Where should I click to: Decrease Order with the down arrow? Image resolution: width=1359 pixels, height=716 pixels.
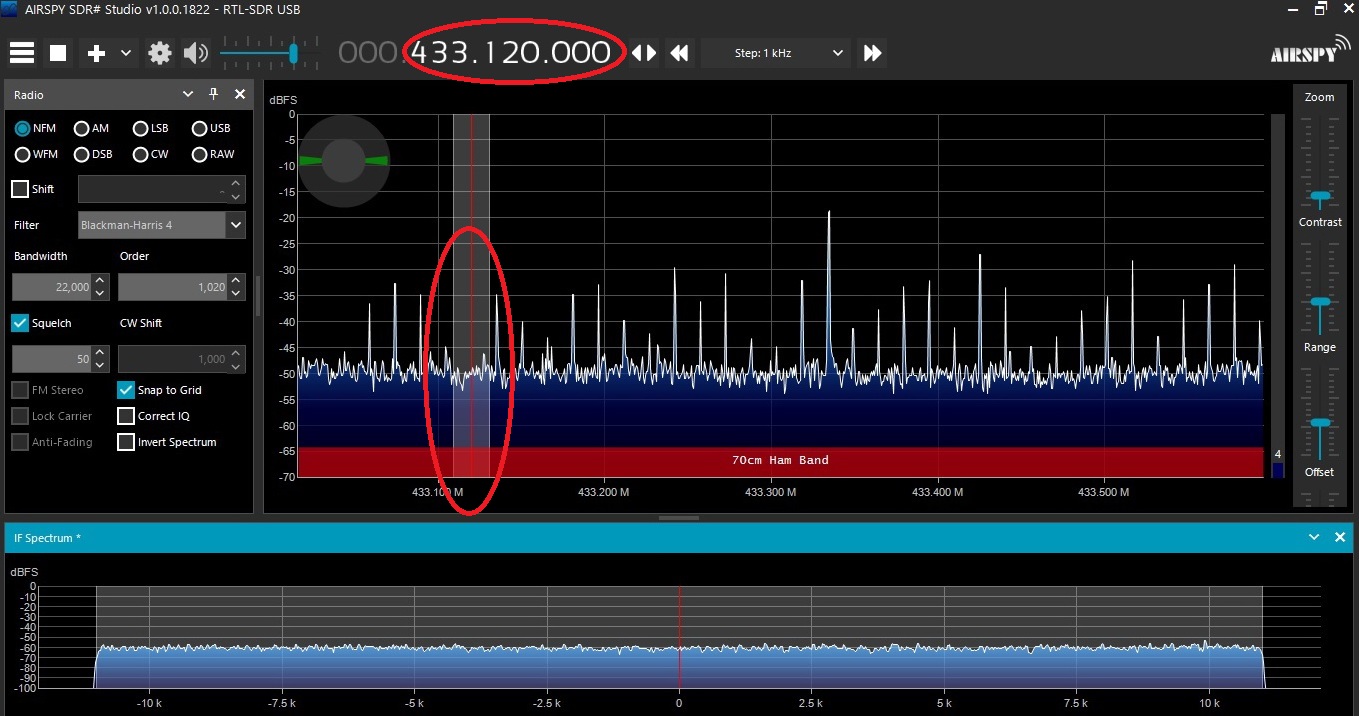pyautogui.click(x=236, y=294)
